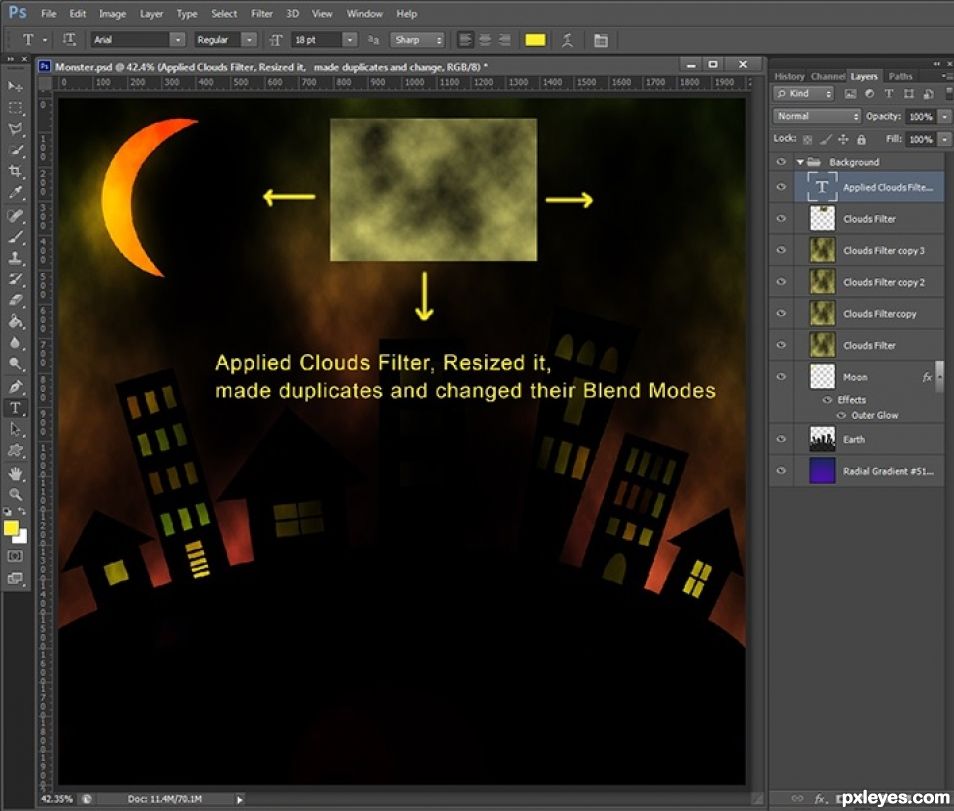Viewport: 954px width, 811px height.
Task: Swap foreground and background colors
Action: (22, 512)
